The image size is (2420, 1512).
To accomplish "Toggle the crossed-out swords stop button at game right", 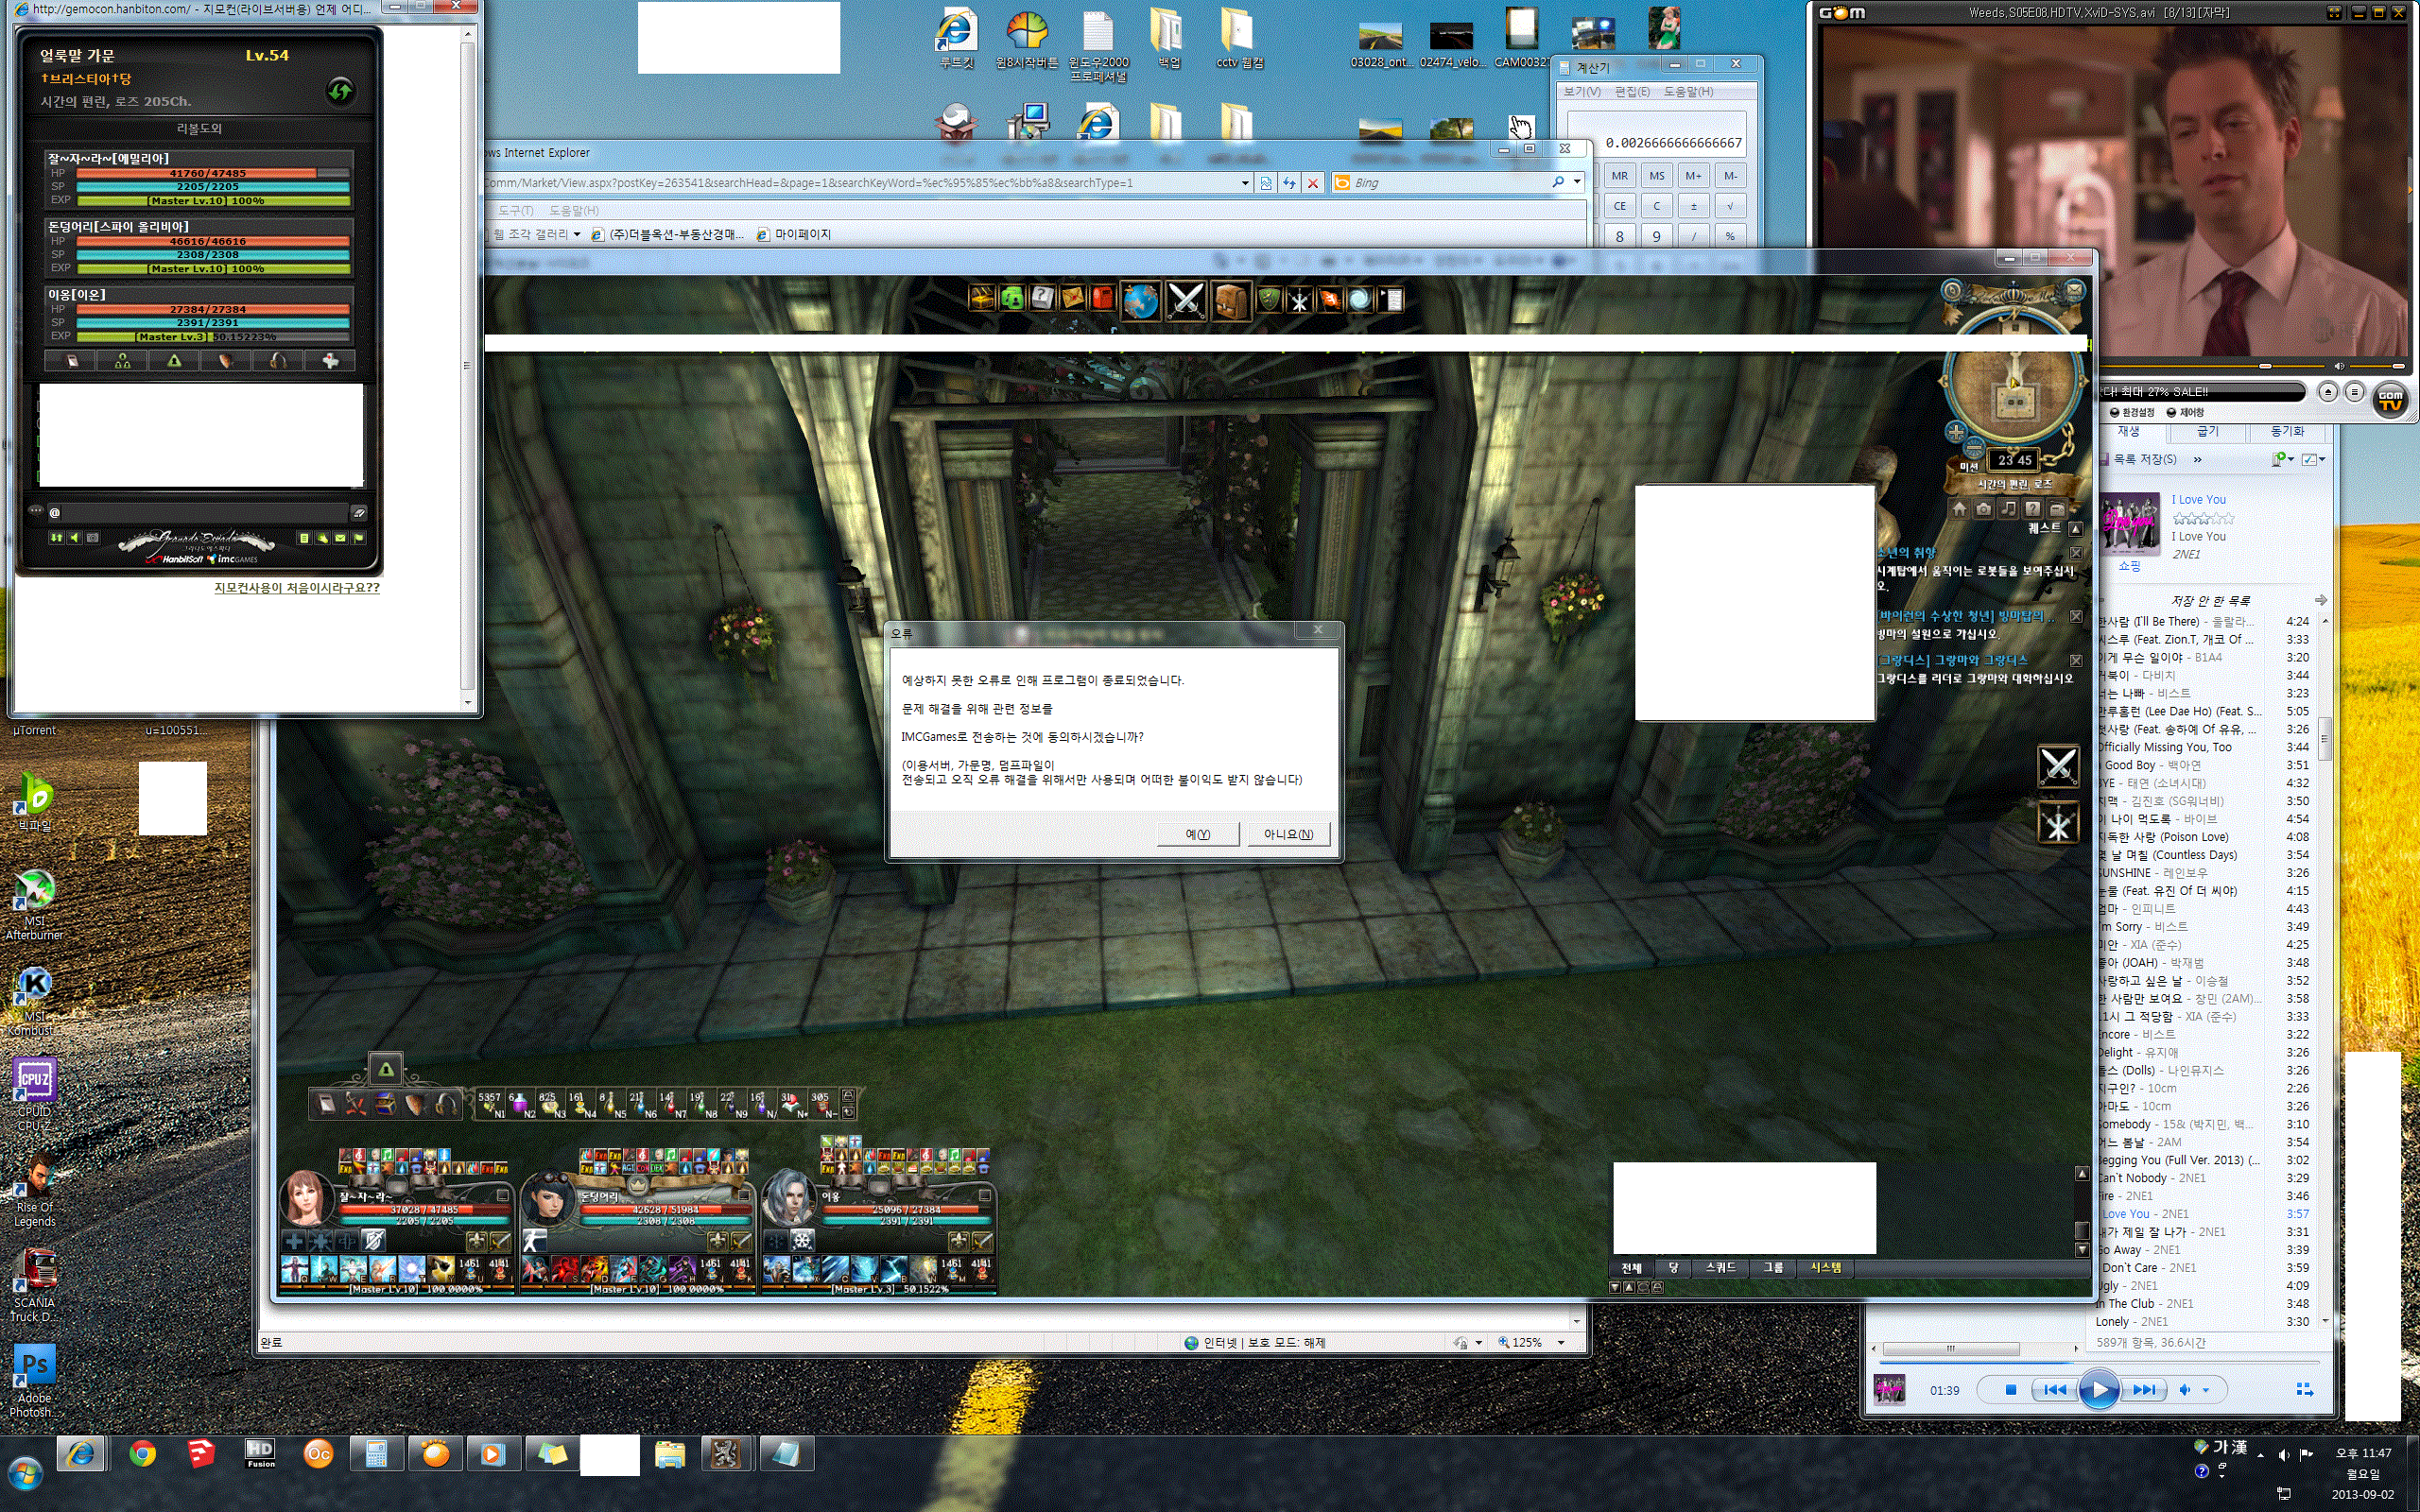I will click(x=2058, y=824).
